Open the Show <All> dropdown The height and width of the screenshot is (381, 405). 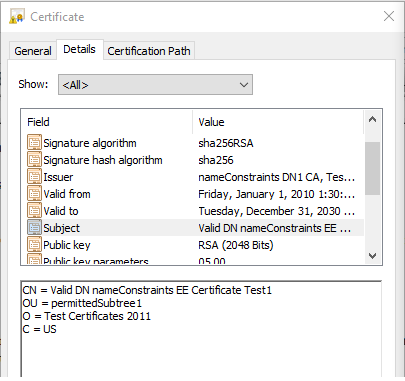tap(155, 85)
